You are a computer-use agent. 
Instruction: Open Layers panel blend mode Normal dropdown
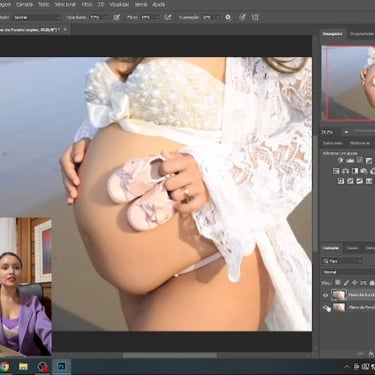click(348, 272)
